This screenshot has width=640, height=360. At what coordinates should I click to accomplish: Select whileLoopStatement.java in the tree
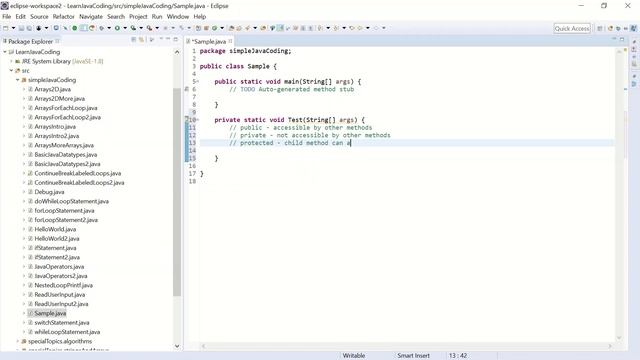(x=67, y=332)
